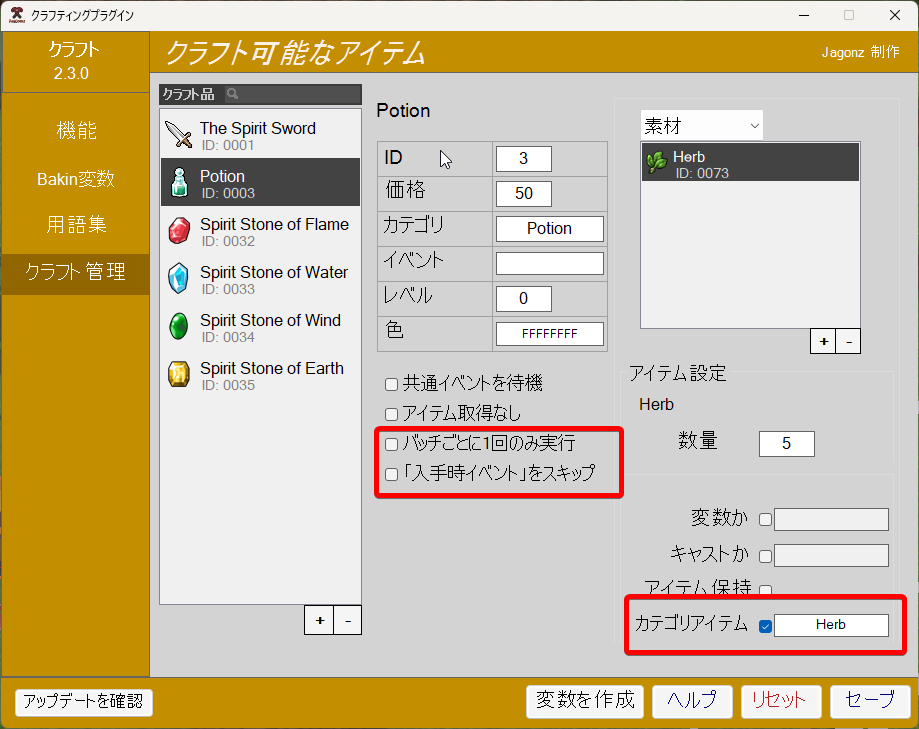The width and height of the screenshot is (919, 729).
Task: Click the 変数を作成 button
Action: (585, 701)
